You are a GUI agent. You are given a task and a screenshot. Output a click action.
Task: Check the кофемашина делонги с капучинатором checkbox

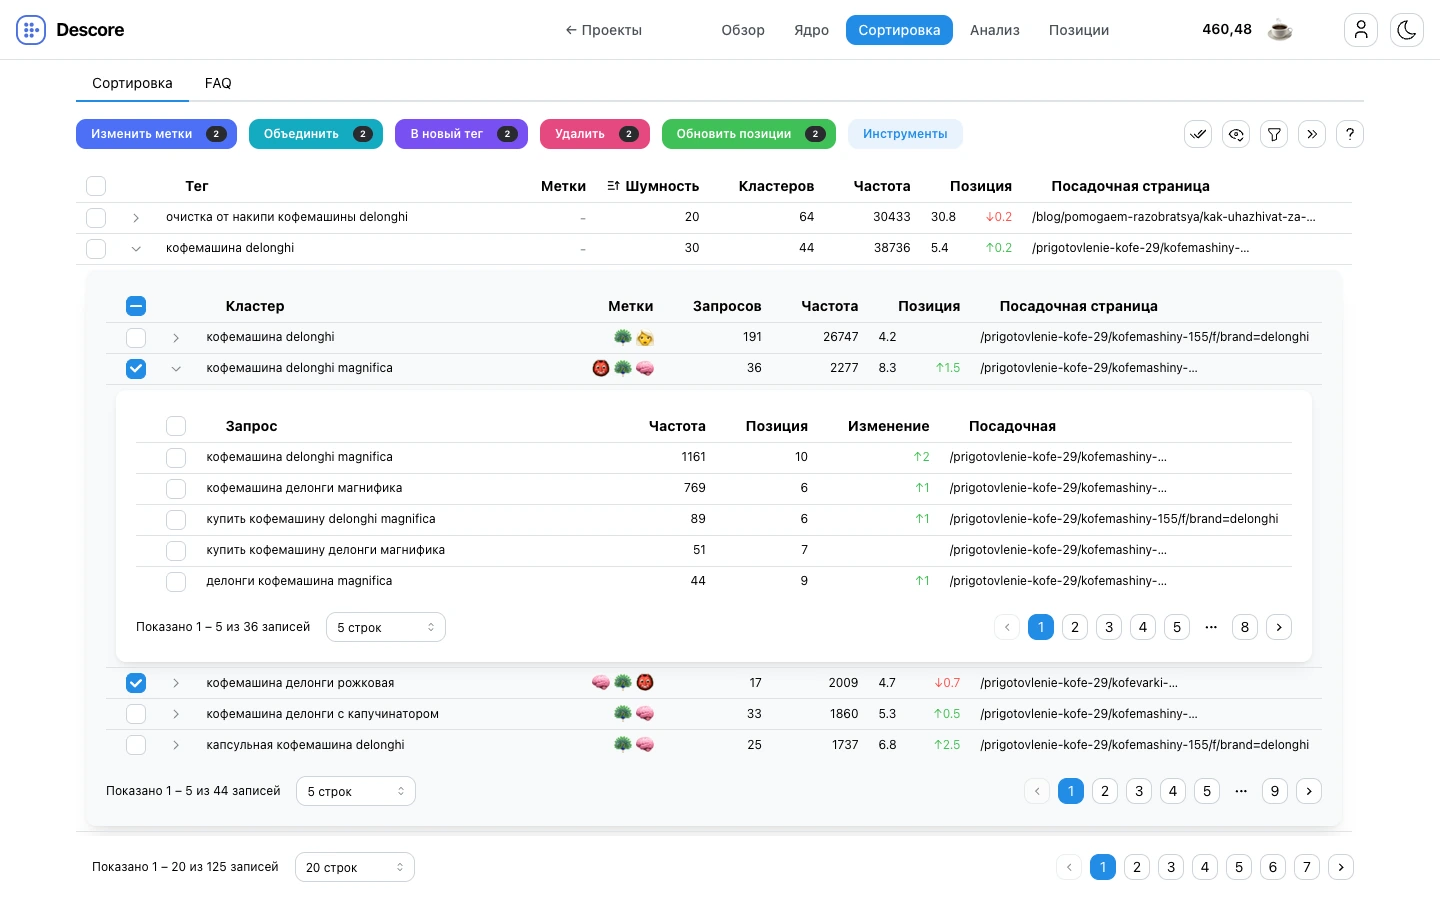136,714
